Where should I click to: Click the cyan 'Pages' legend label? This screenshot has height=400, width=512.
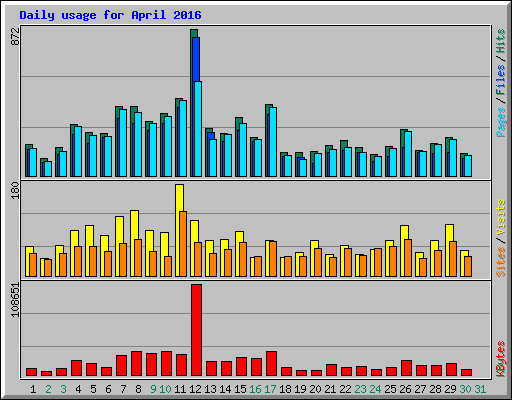(501, 122)
